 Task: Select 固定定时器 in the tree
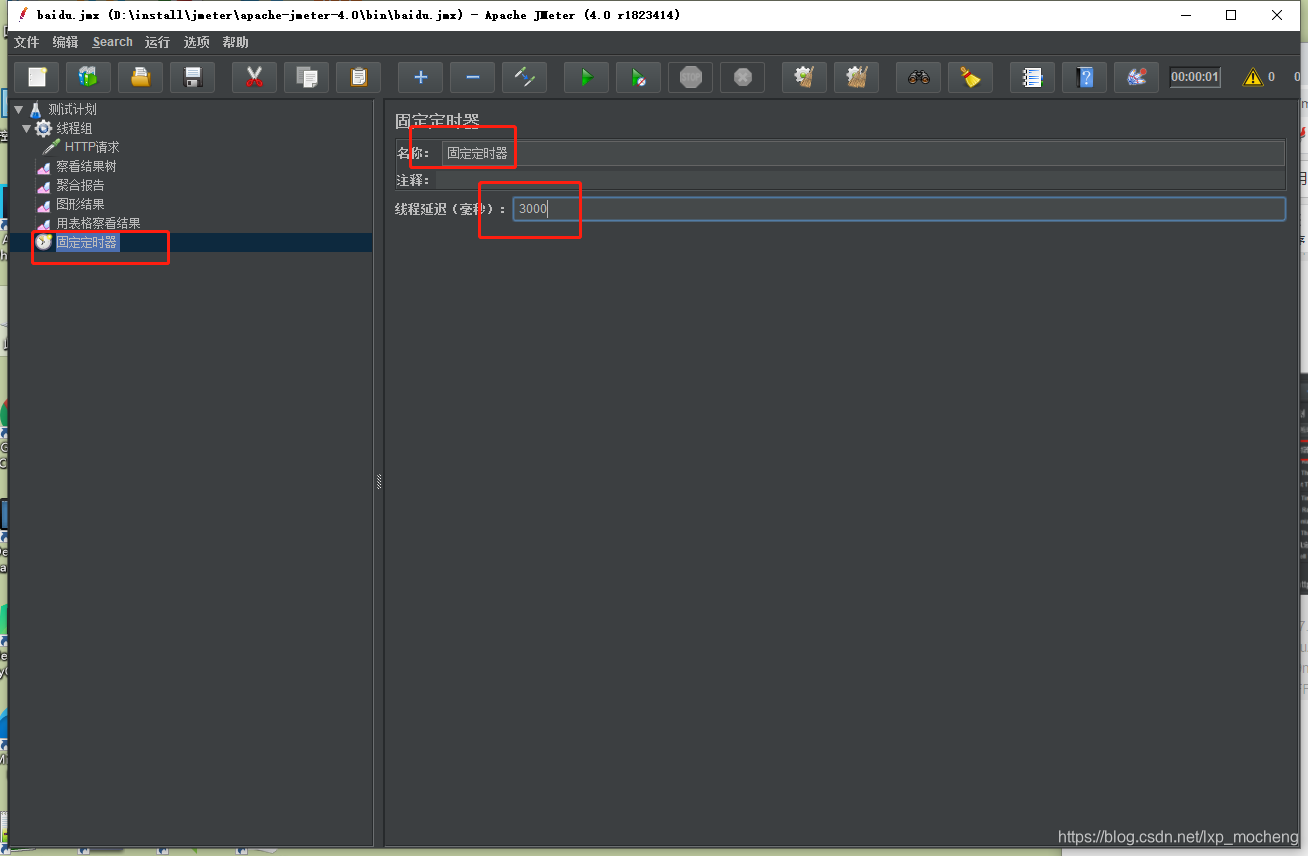pyautogui.click(x=87, y=242)
